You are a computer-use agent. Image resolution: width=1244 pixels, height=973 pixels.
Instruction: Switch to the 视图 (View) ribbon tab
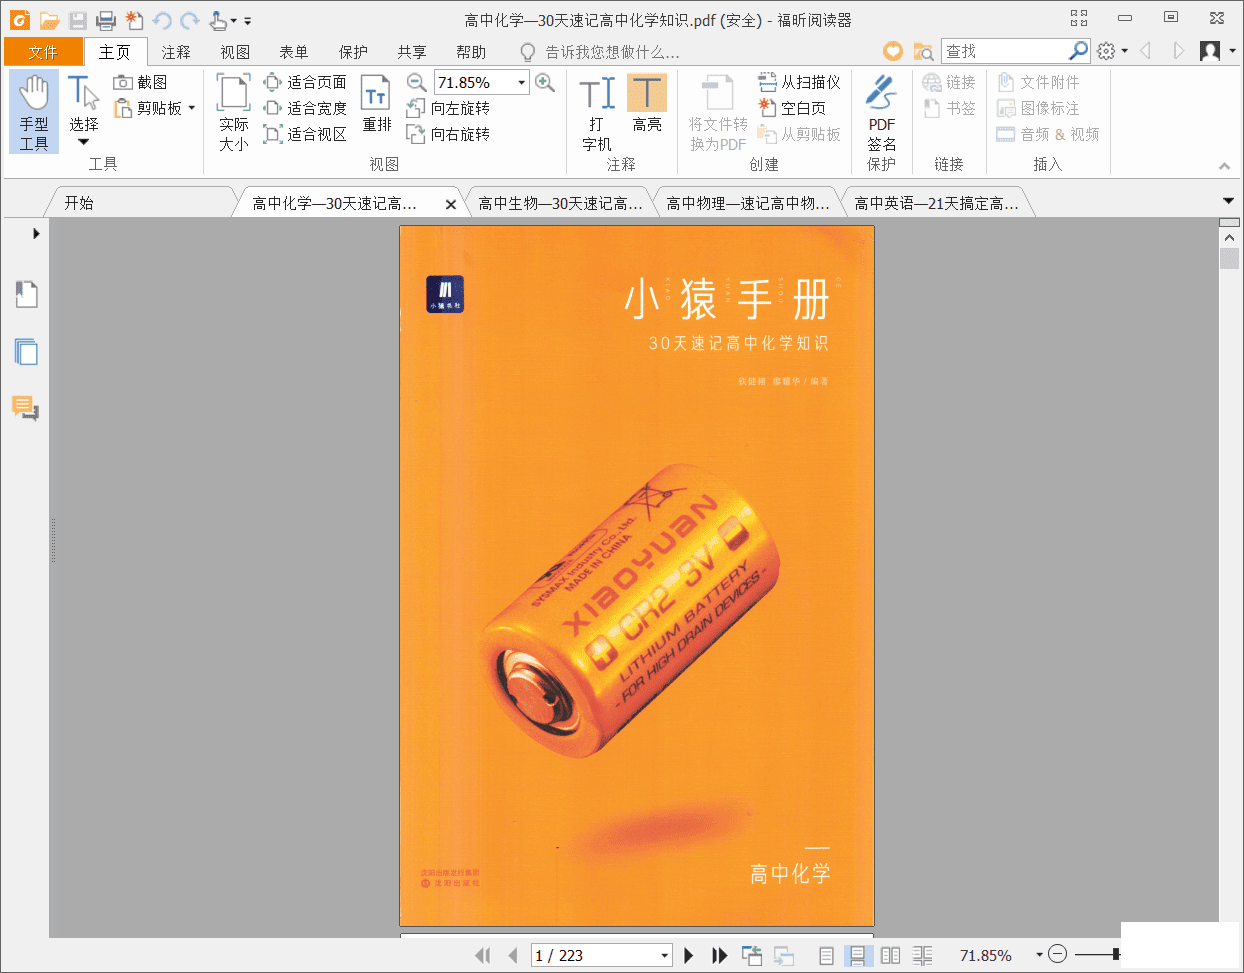pyautogui.click(x=235, y=52)
